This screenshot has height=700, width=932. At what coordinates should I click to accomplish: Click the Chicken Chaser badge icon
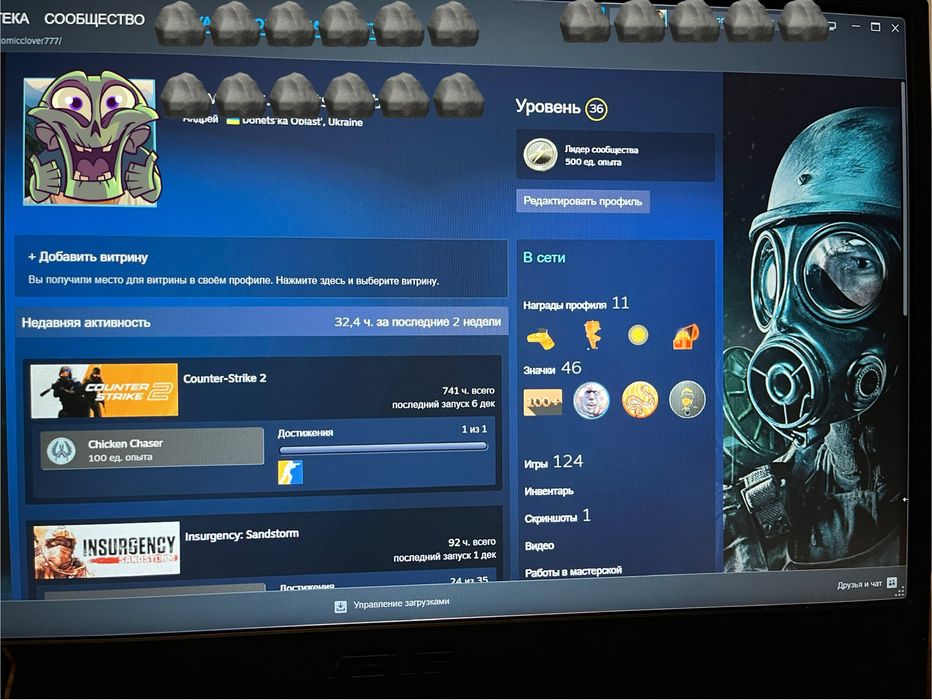pos(61,450)
